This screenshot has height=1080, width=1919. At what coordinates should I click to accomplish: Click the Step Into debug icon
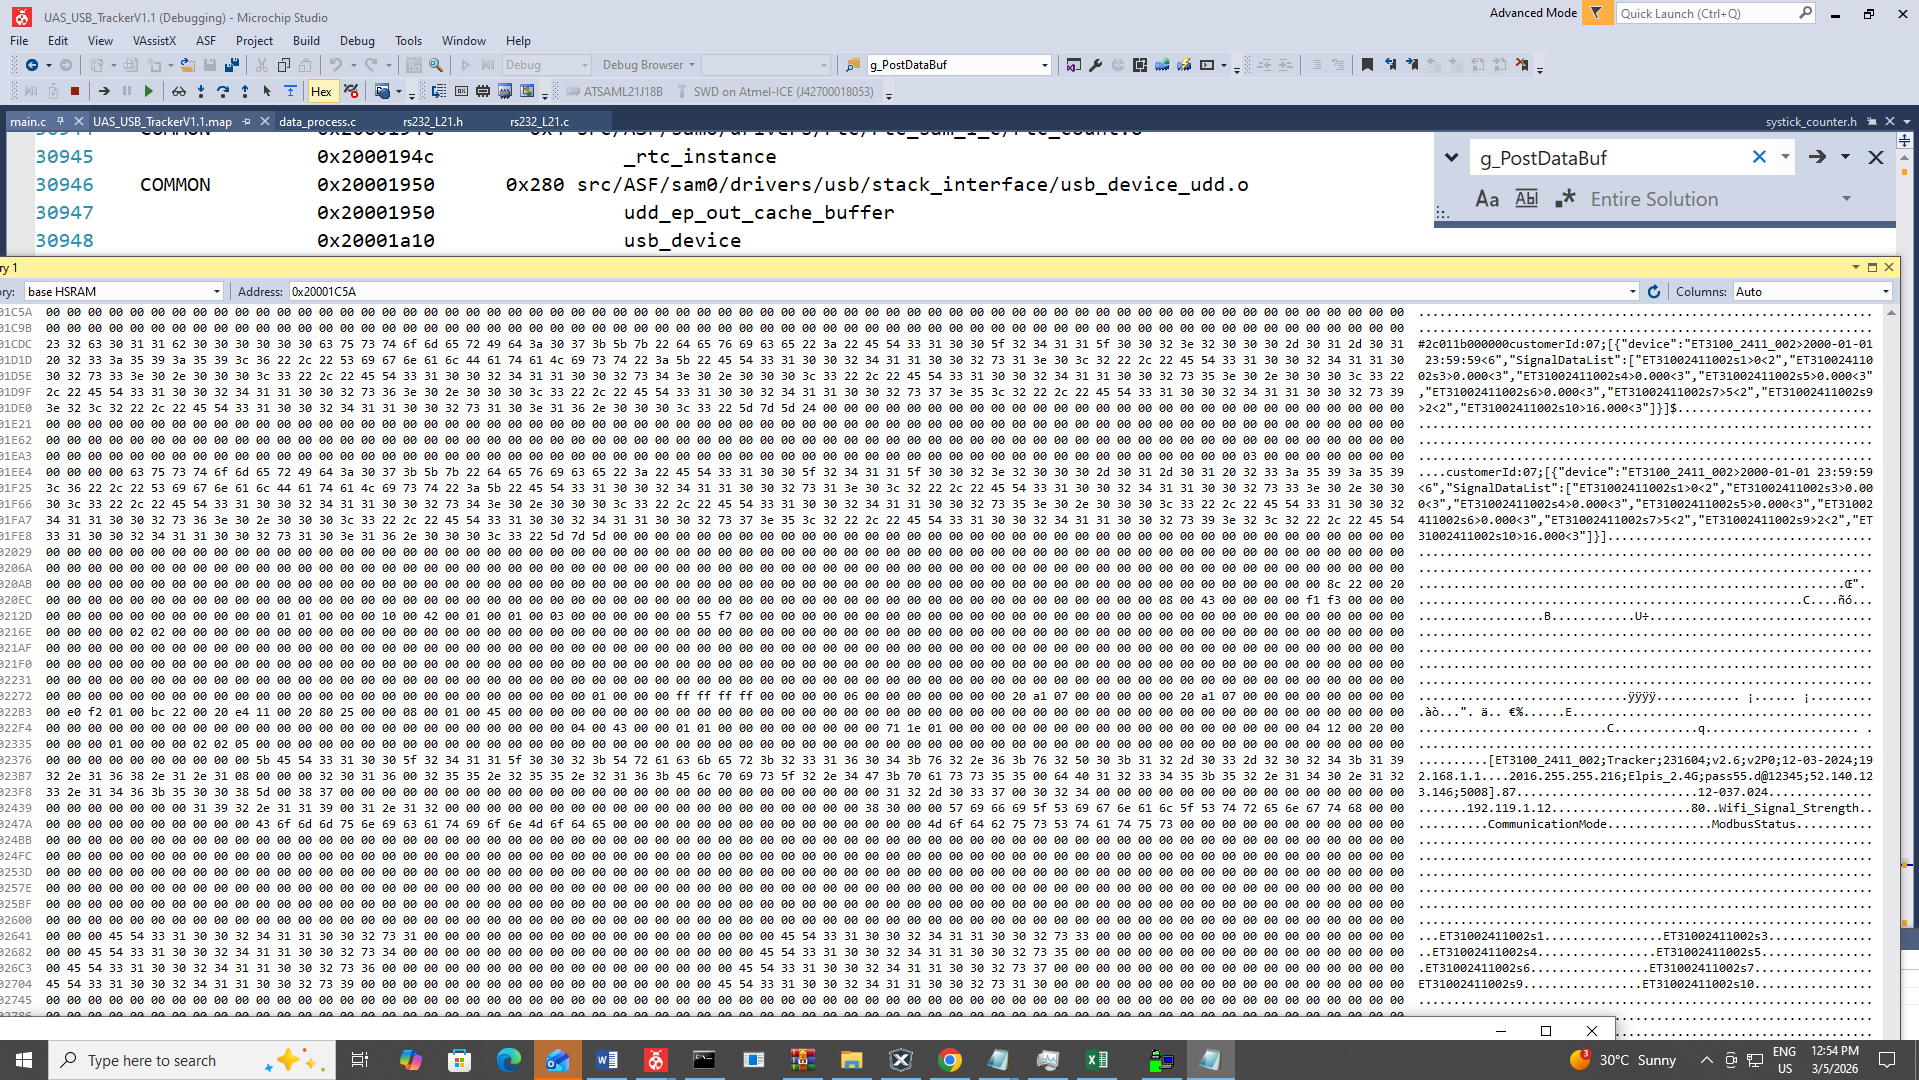[201, 91]
